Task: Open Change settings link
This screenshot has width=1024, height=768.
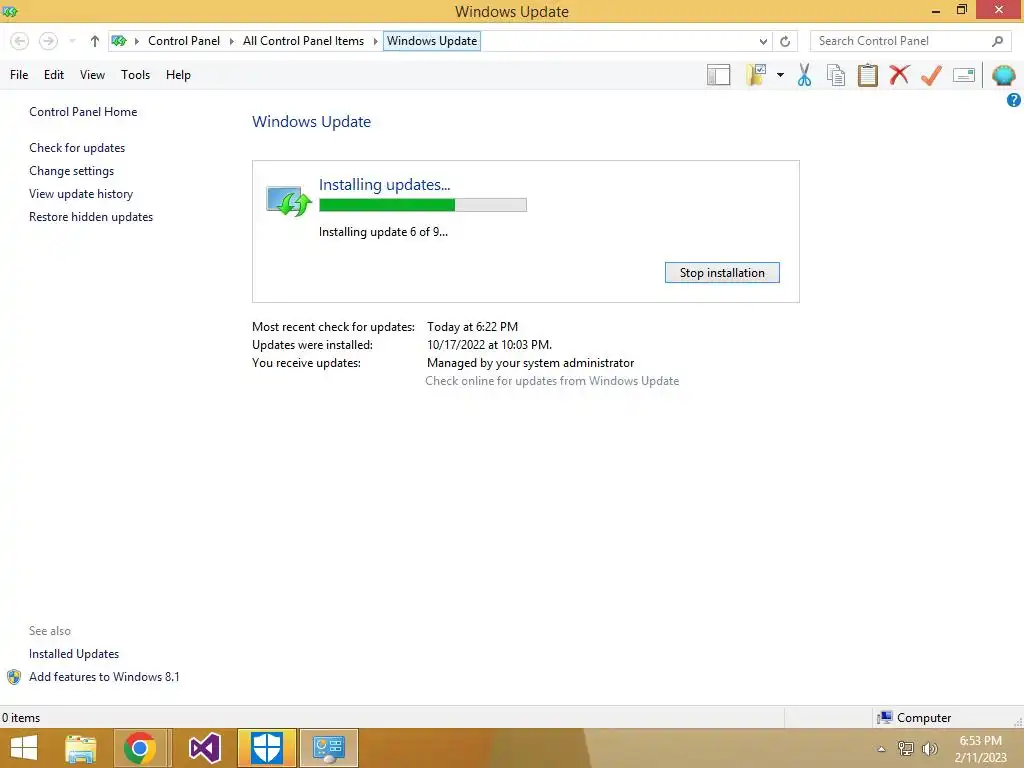Action: click(71, 171)
